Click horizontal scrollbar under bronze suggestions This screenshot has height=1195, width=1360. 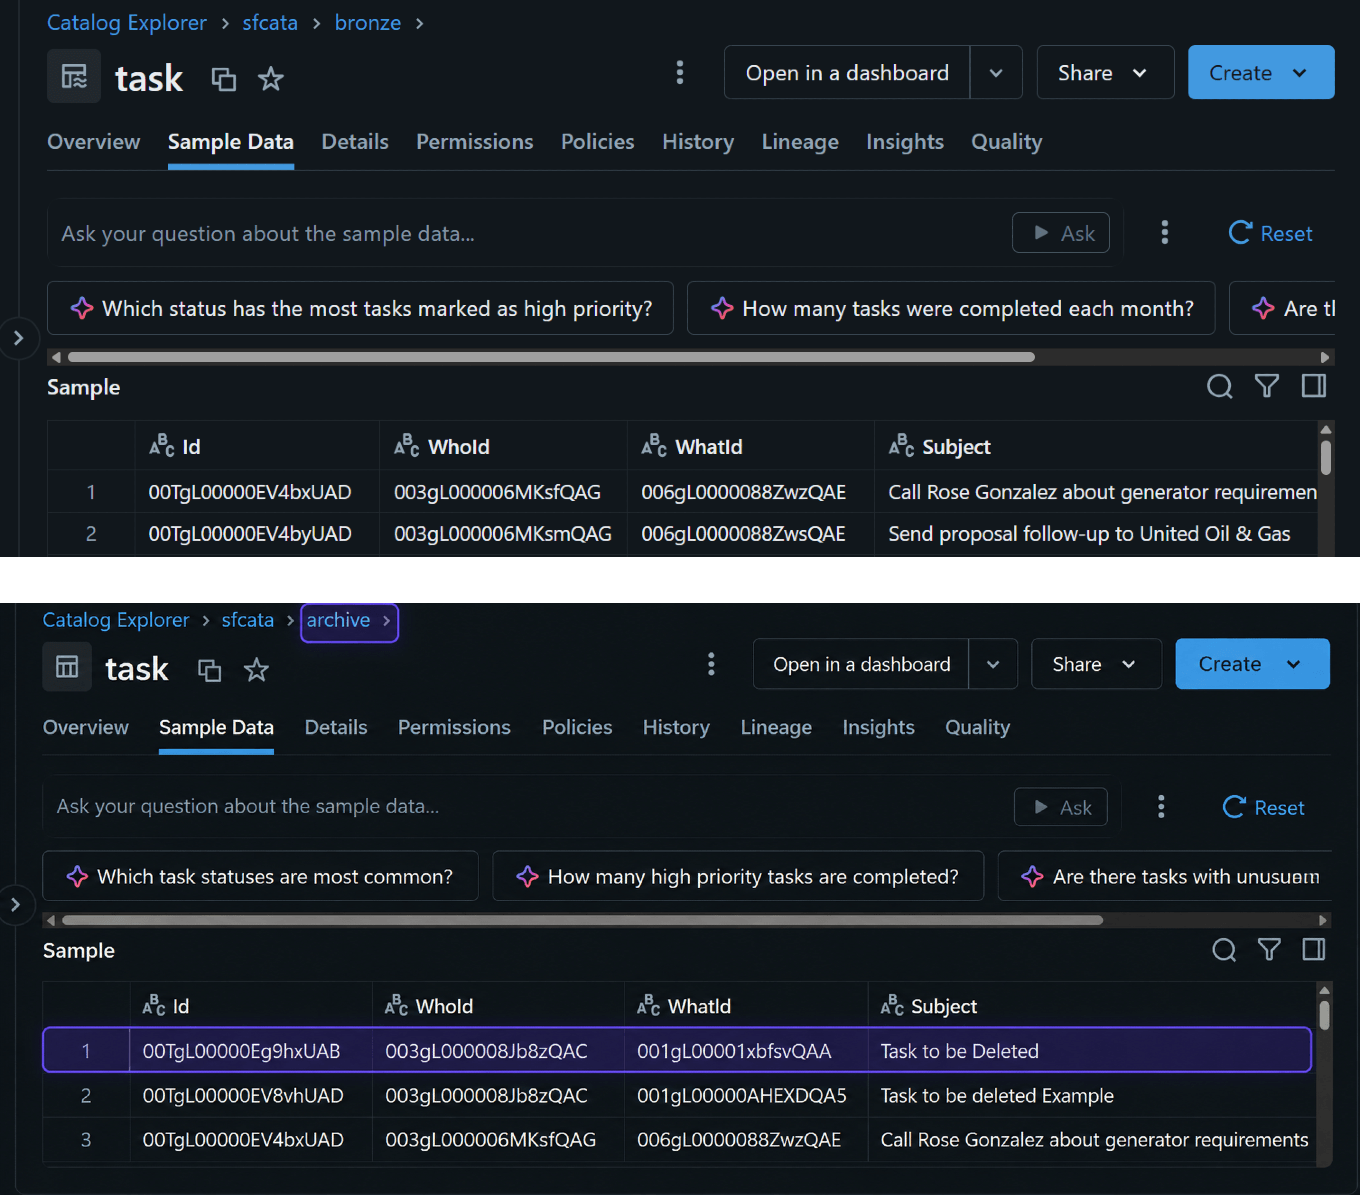click(551, 357)
